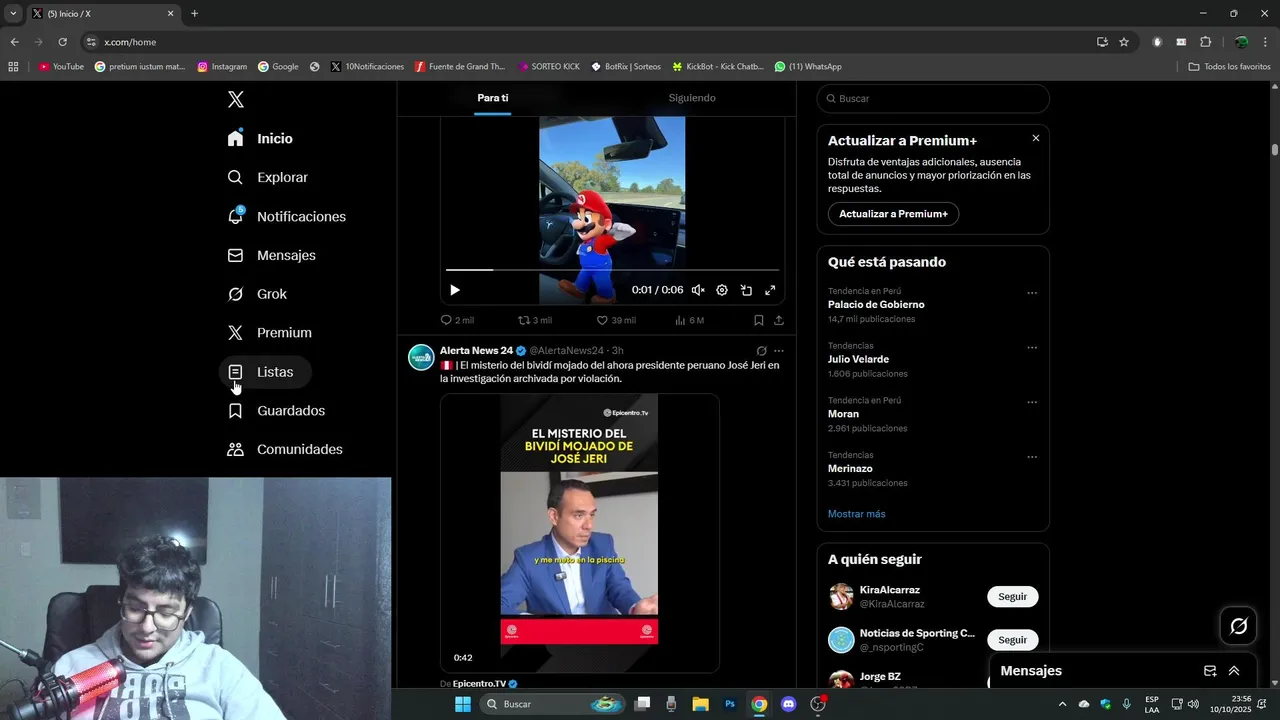The width and height of the screenshot is (1280, 720).
Task: Open Chrome extensions puzzle icon
Action: [1205, 42]
